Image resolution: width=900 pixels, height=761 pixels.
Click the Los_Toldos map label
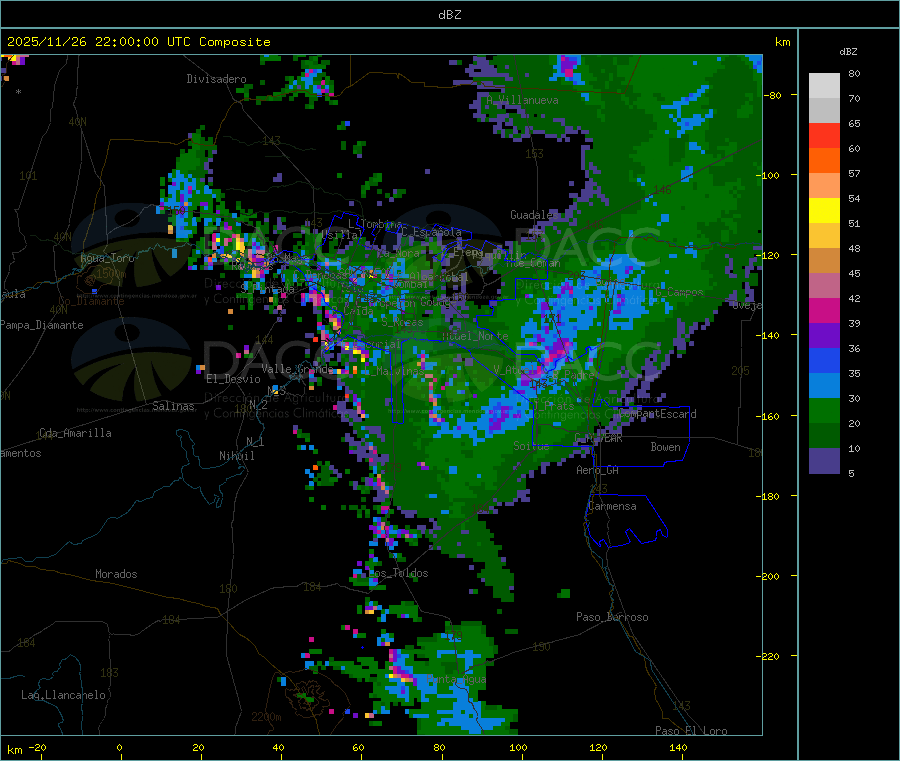click(398, 573)
